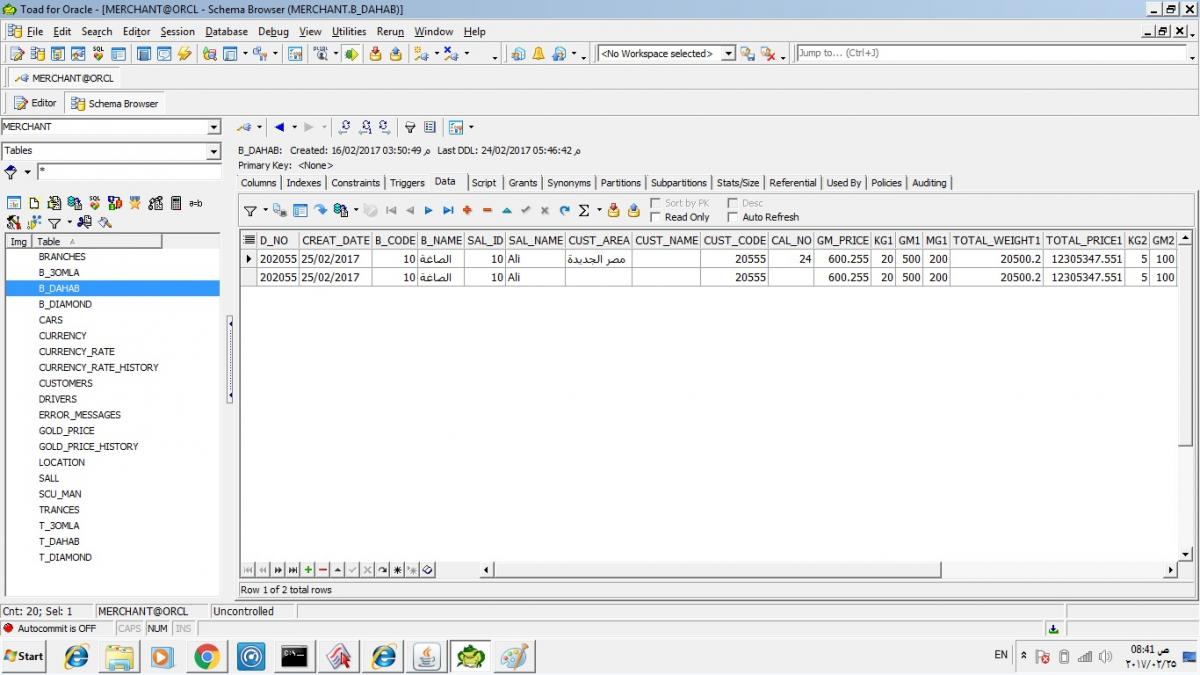Open Google Chrome from the taskbar
This screenshot has width=1200, height=675.
[x=207, y=657]
